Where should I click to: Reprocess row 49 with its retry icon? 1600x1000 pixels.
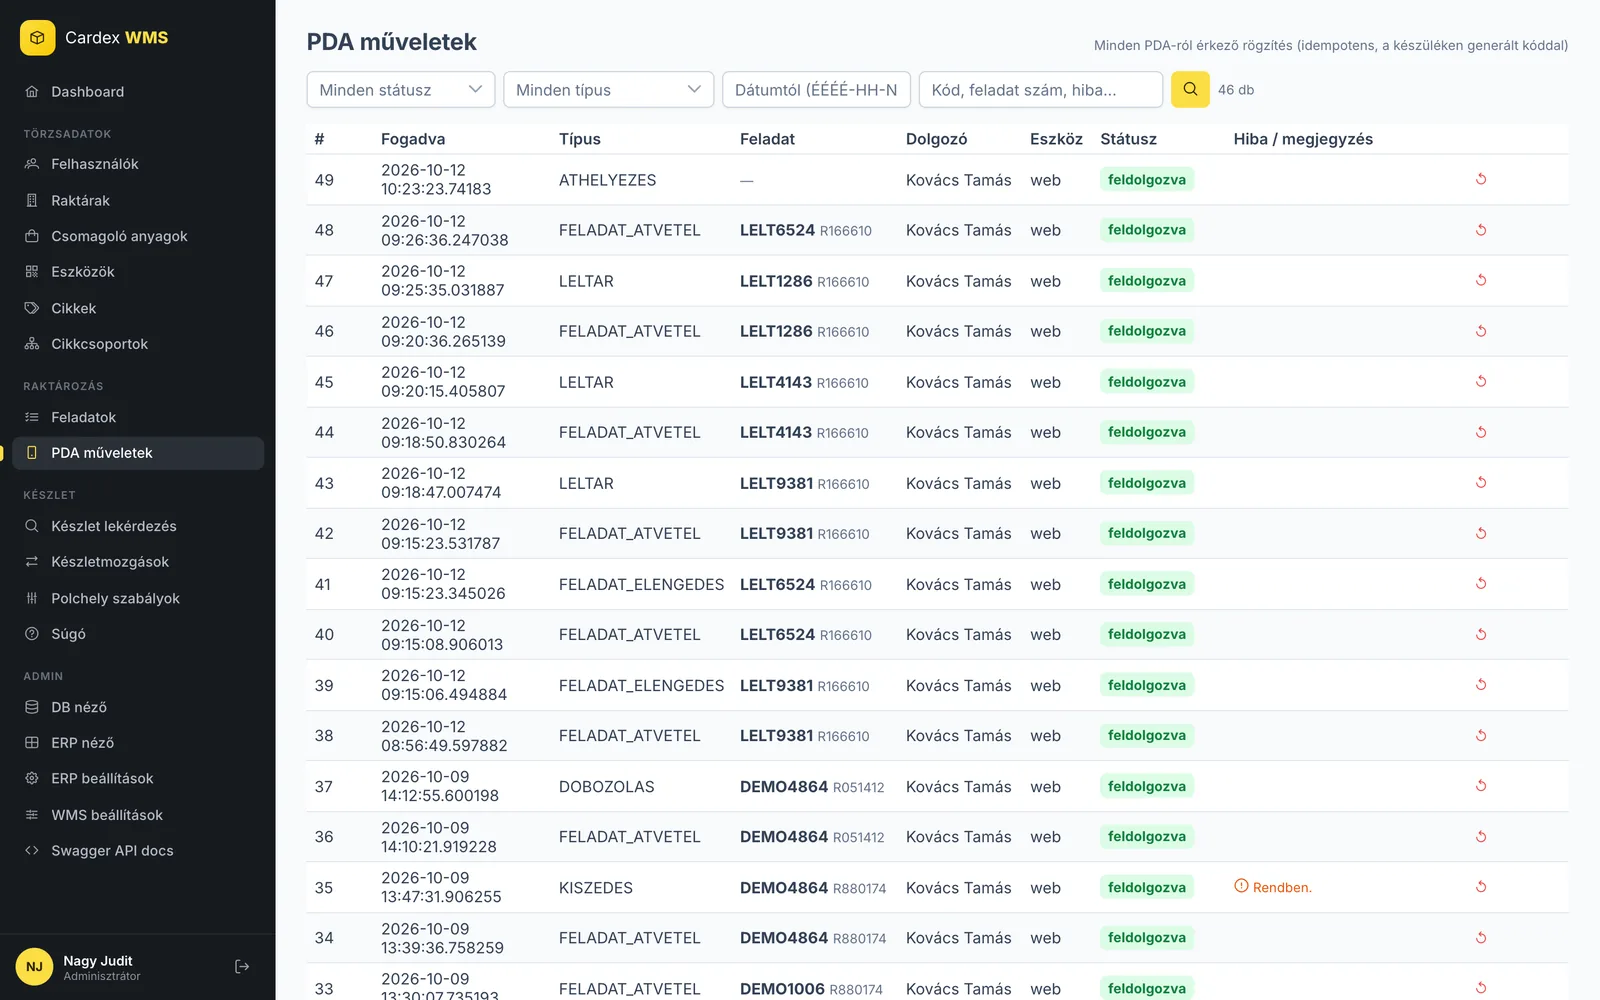[1481, 179]
